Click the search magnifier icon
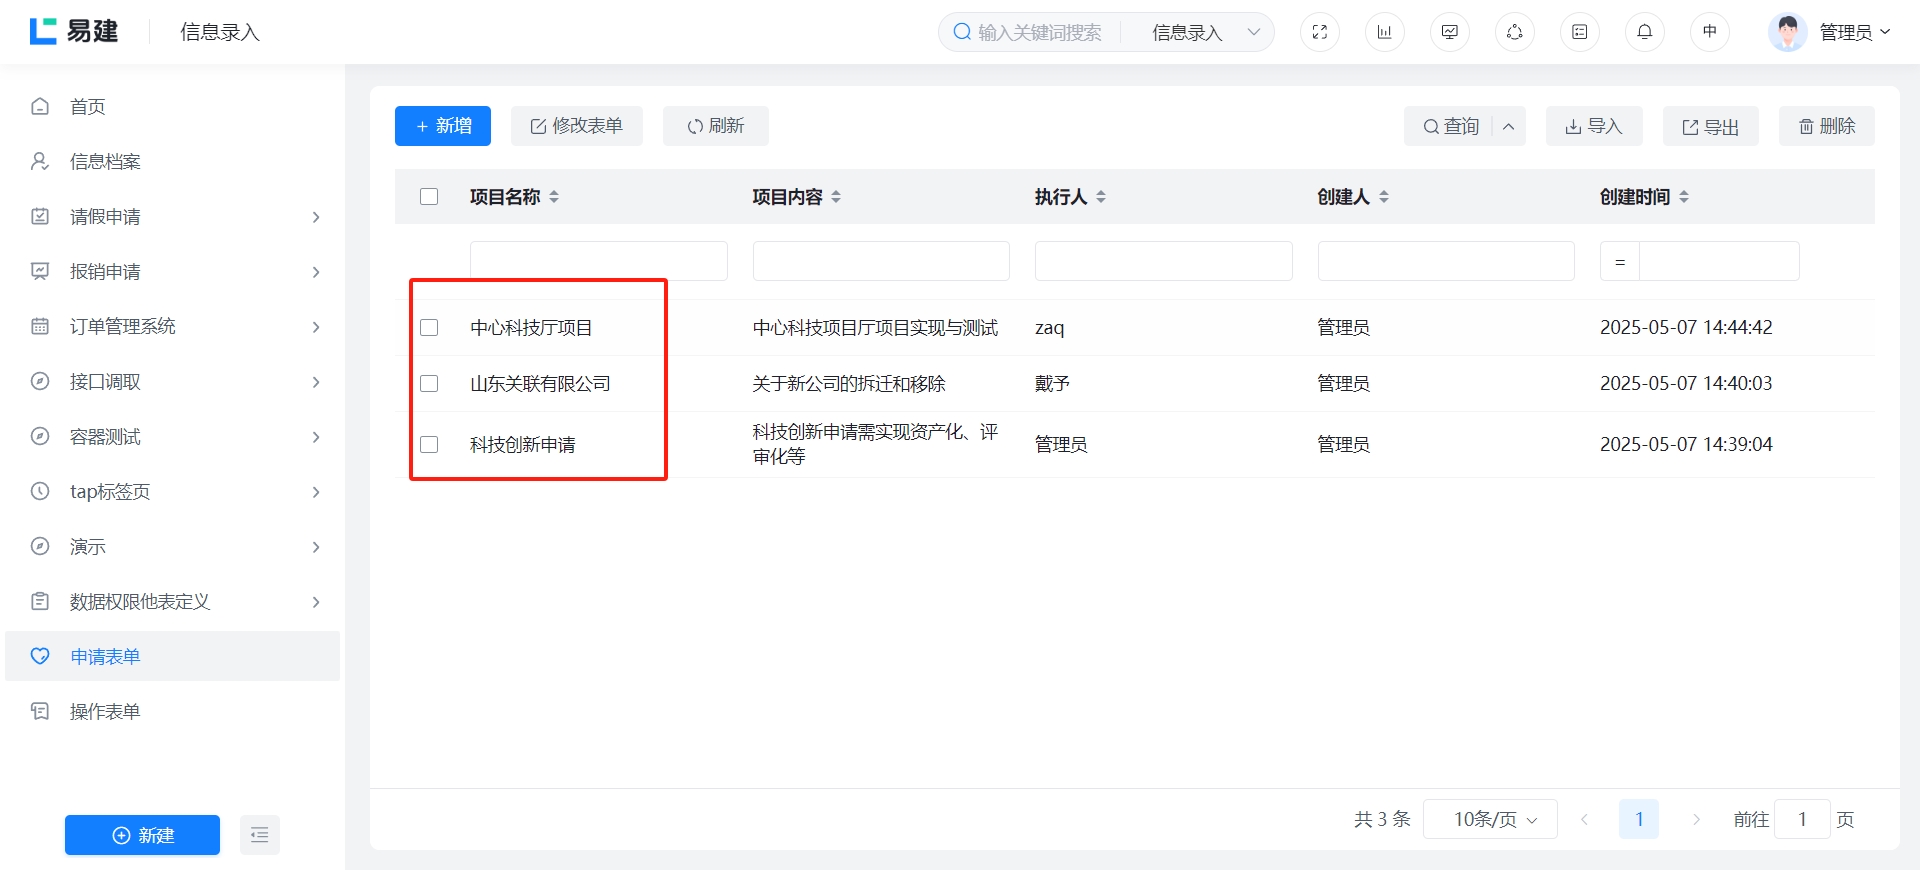This screenshot has height=870, width=1920. click(962, 32)
